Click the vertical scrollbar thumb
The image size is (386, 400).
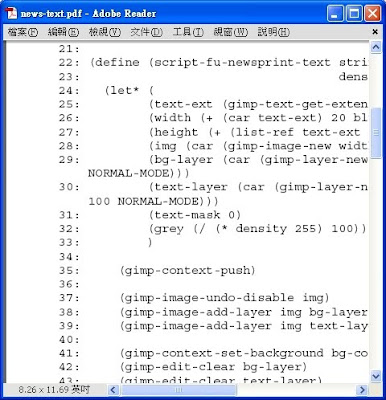tap(376, 133)
